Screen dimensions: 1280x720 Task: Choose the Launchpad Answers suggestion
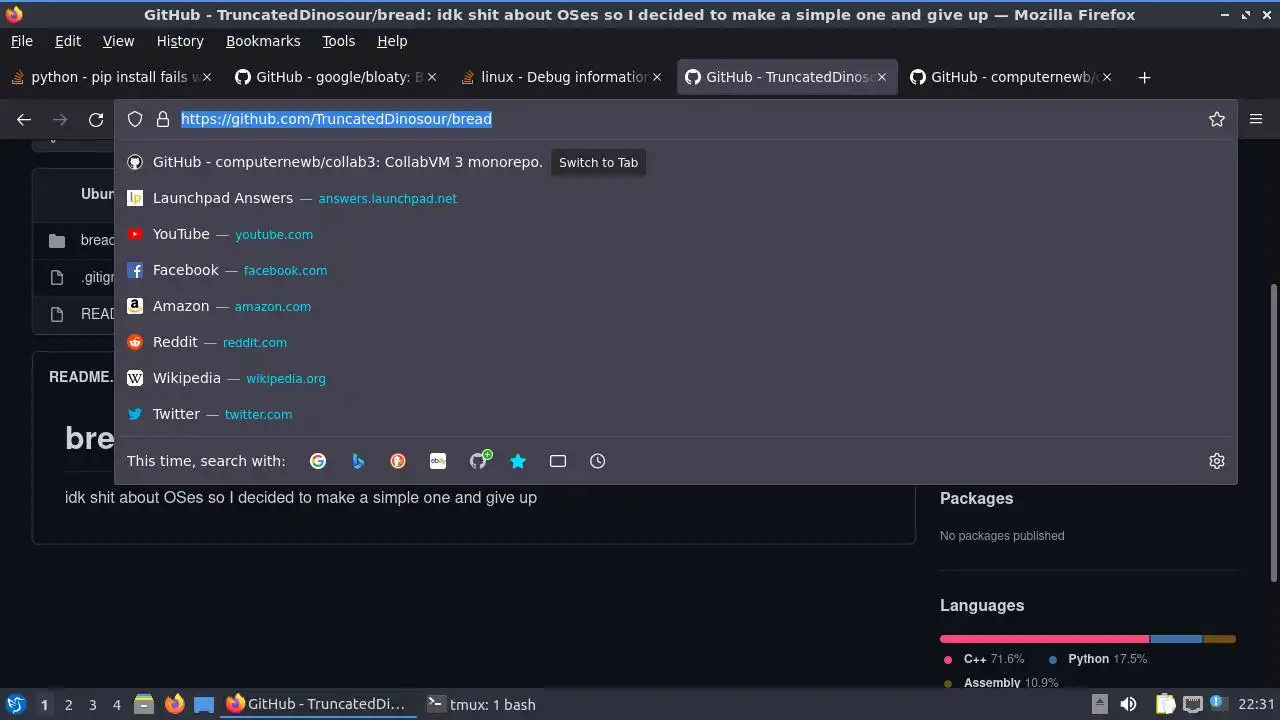pyautogui.click(x=676, y=198)
